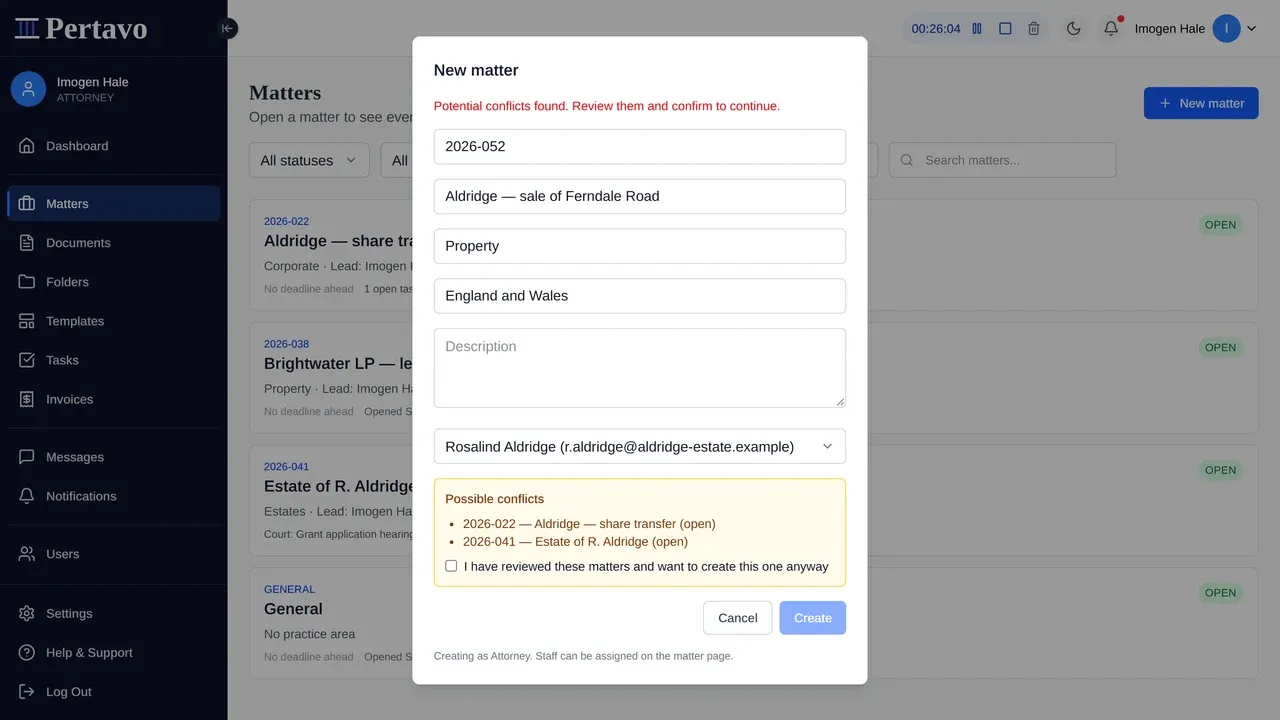Discard the timer using the trash icon

[x=1034, y=29]
